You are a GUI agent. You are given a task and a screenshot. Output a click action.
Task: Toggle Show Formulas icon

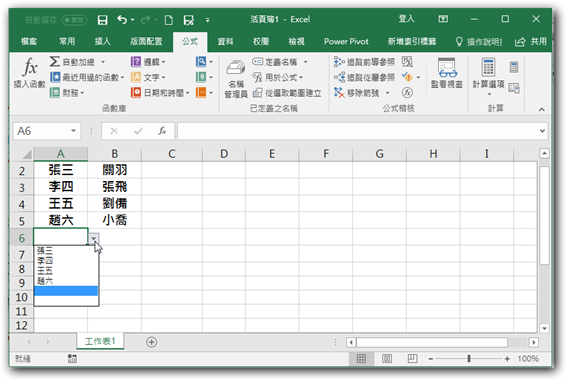pos(407,62)
